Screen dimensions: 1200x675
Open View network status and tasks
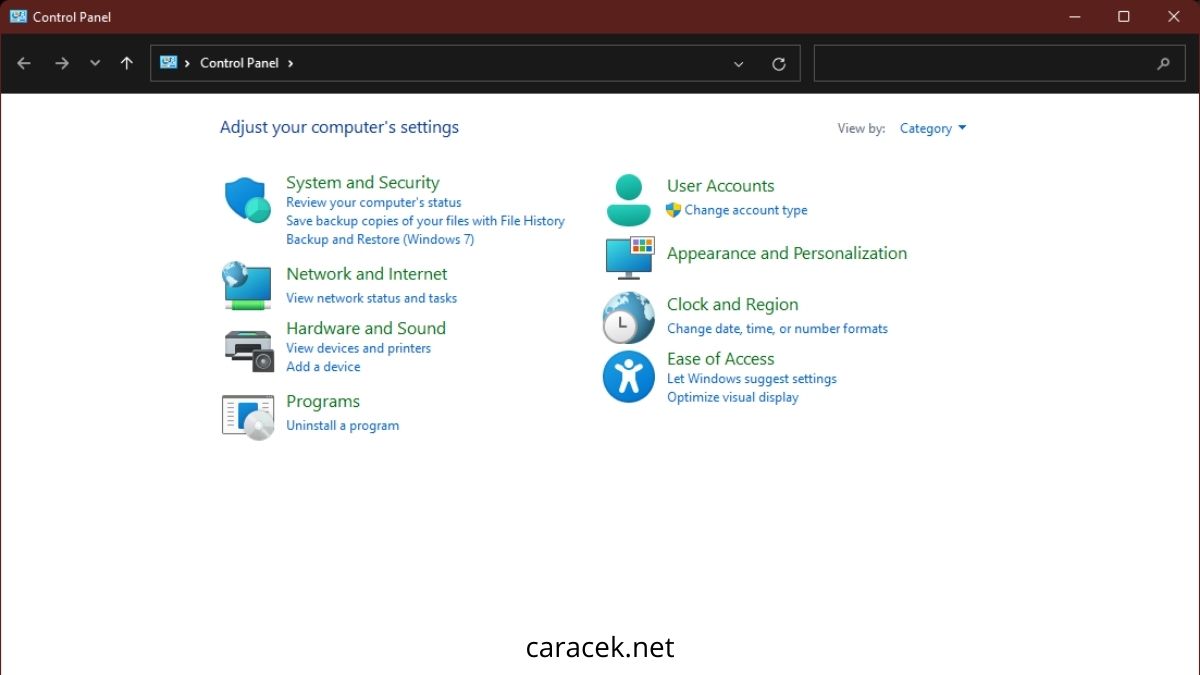[x=371, y=298]
